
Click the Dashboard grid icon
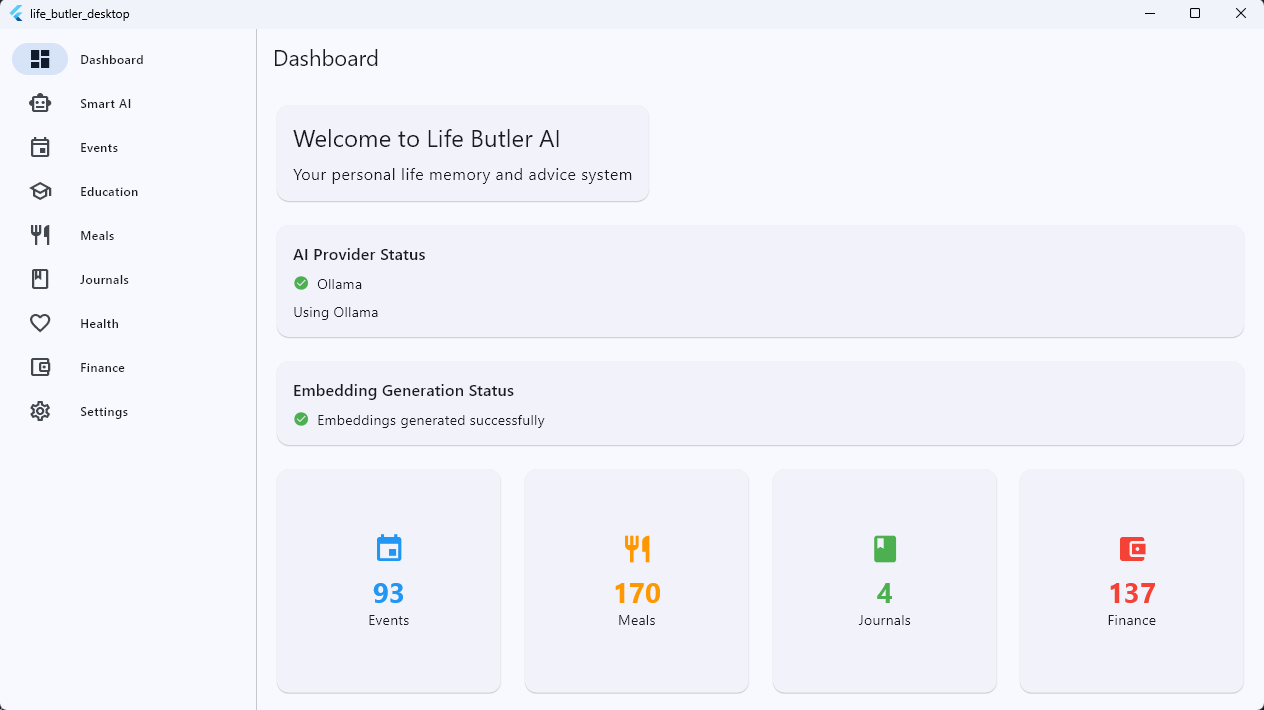coord(40,59)
